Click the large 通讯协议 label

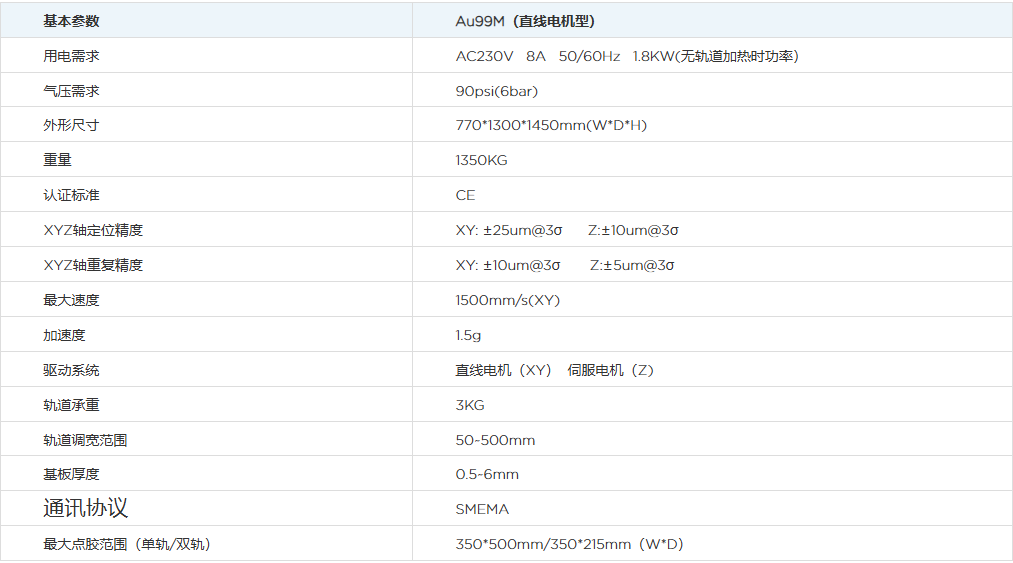click(85, 508)
